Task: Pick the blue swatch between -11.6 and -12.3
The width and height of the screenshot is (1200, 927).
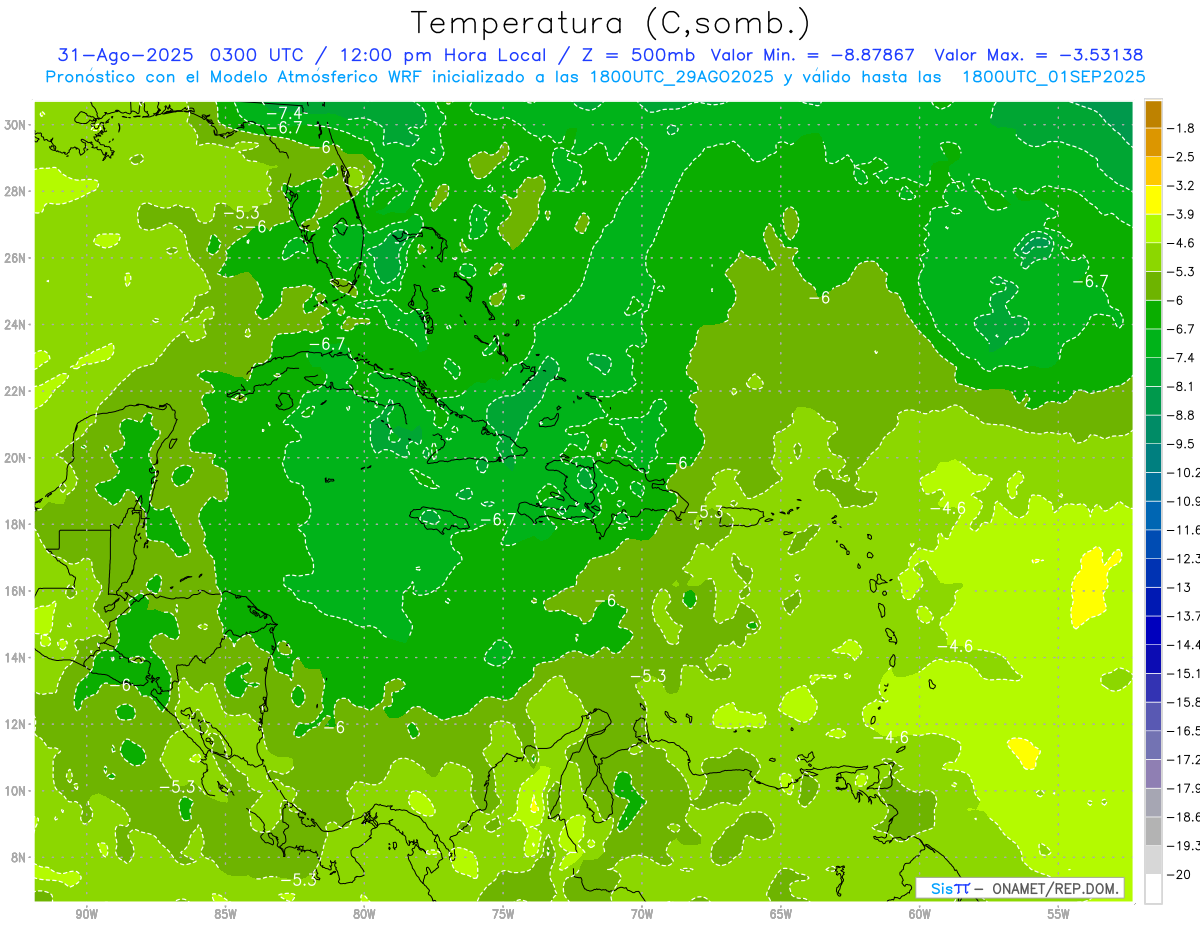Action: tap(1153, 544)
